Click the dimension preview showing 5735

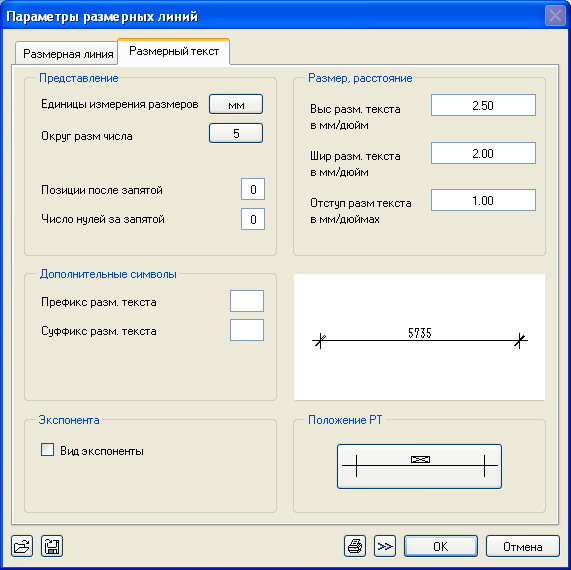[x=420, y=337]
